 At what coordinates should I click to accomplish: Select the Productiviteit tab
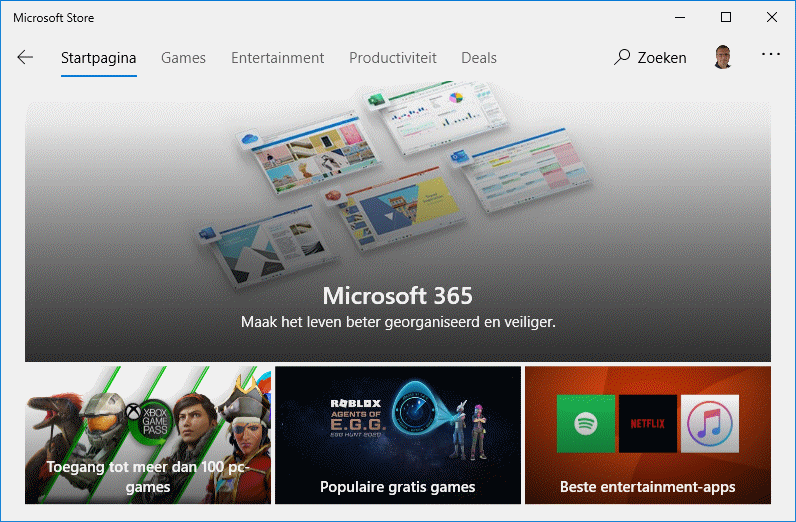392,58
